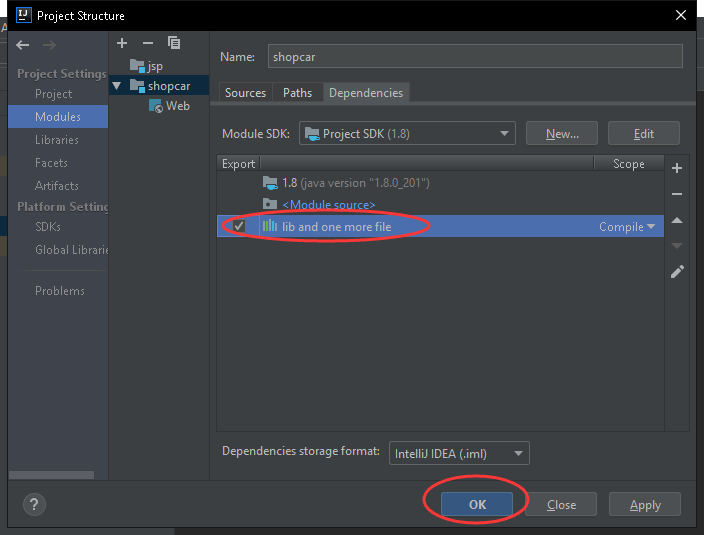704x535 pixels.
Task: Select Modules in the sidebar
Action: 58,117
